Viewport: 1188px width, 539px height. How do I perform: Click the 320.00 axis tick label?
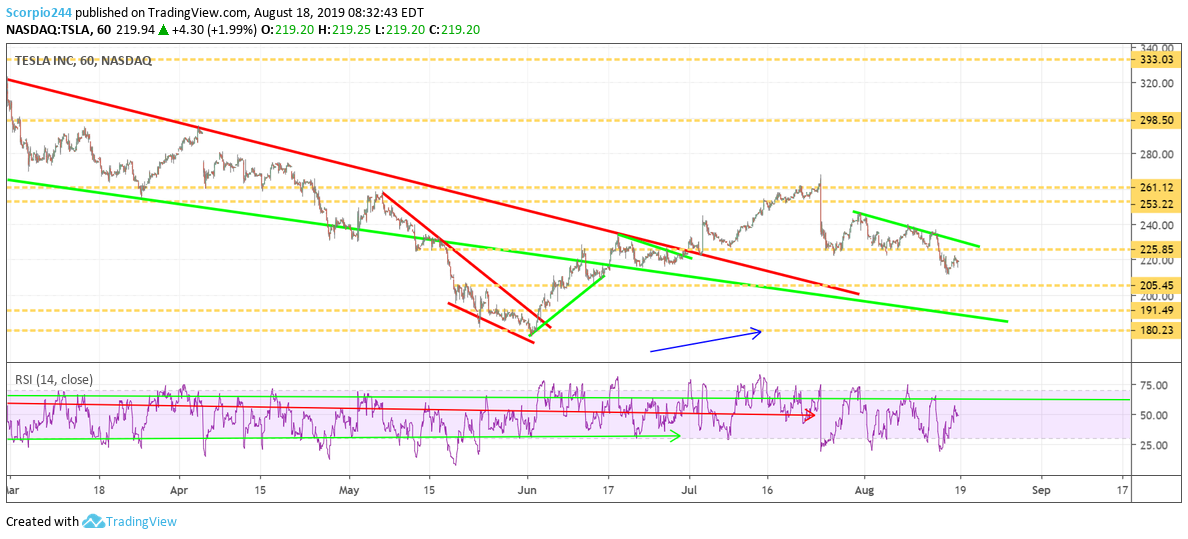1155,83
